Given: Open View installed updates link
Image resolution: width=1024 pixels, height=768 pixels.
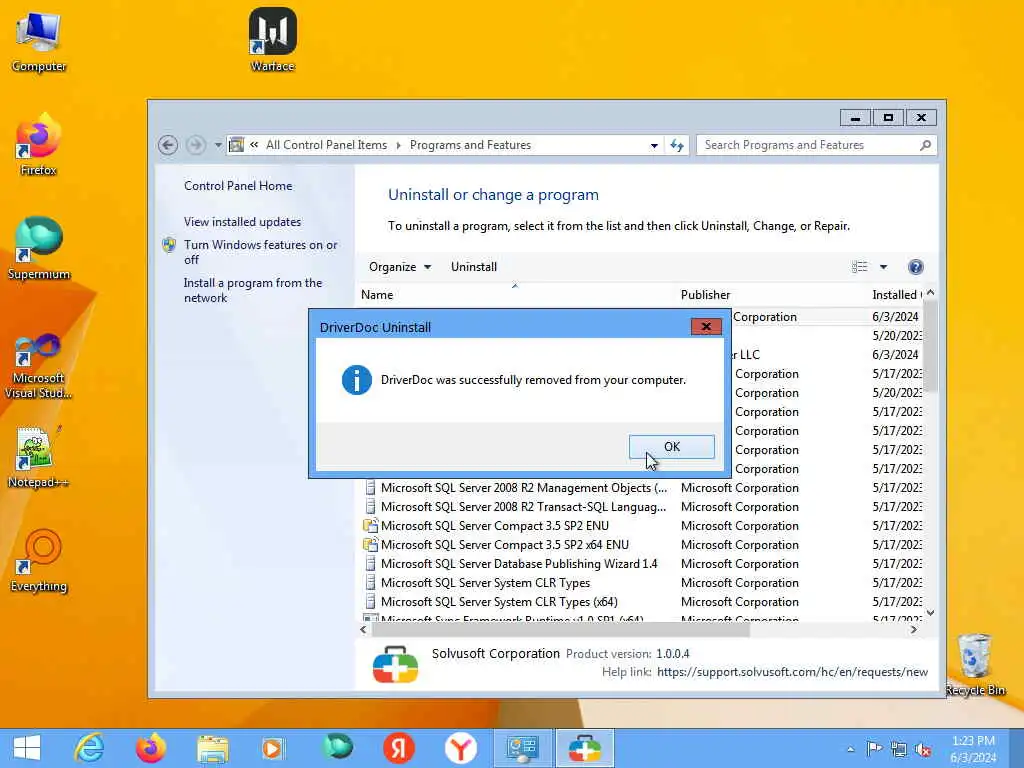Looking at the screenshot, I should (x=242, y=222).
